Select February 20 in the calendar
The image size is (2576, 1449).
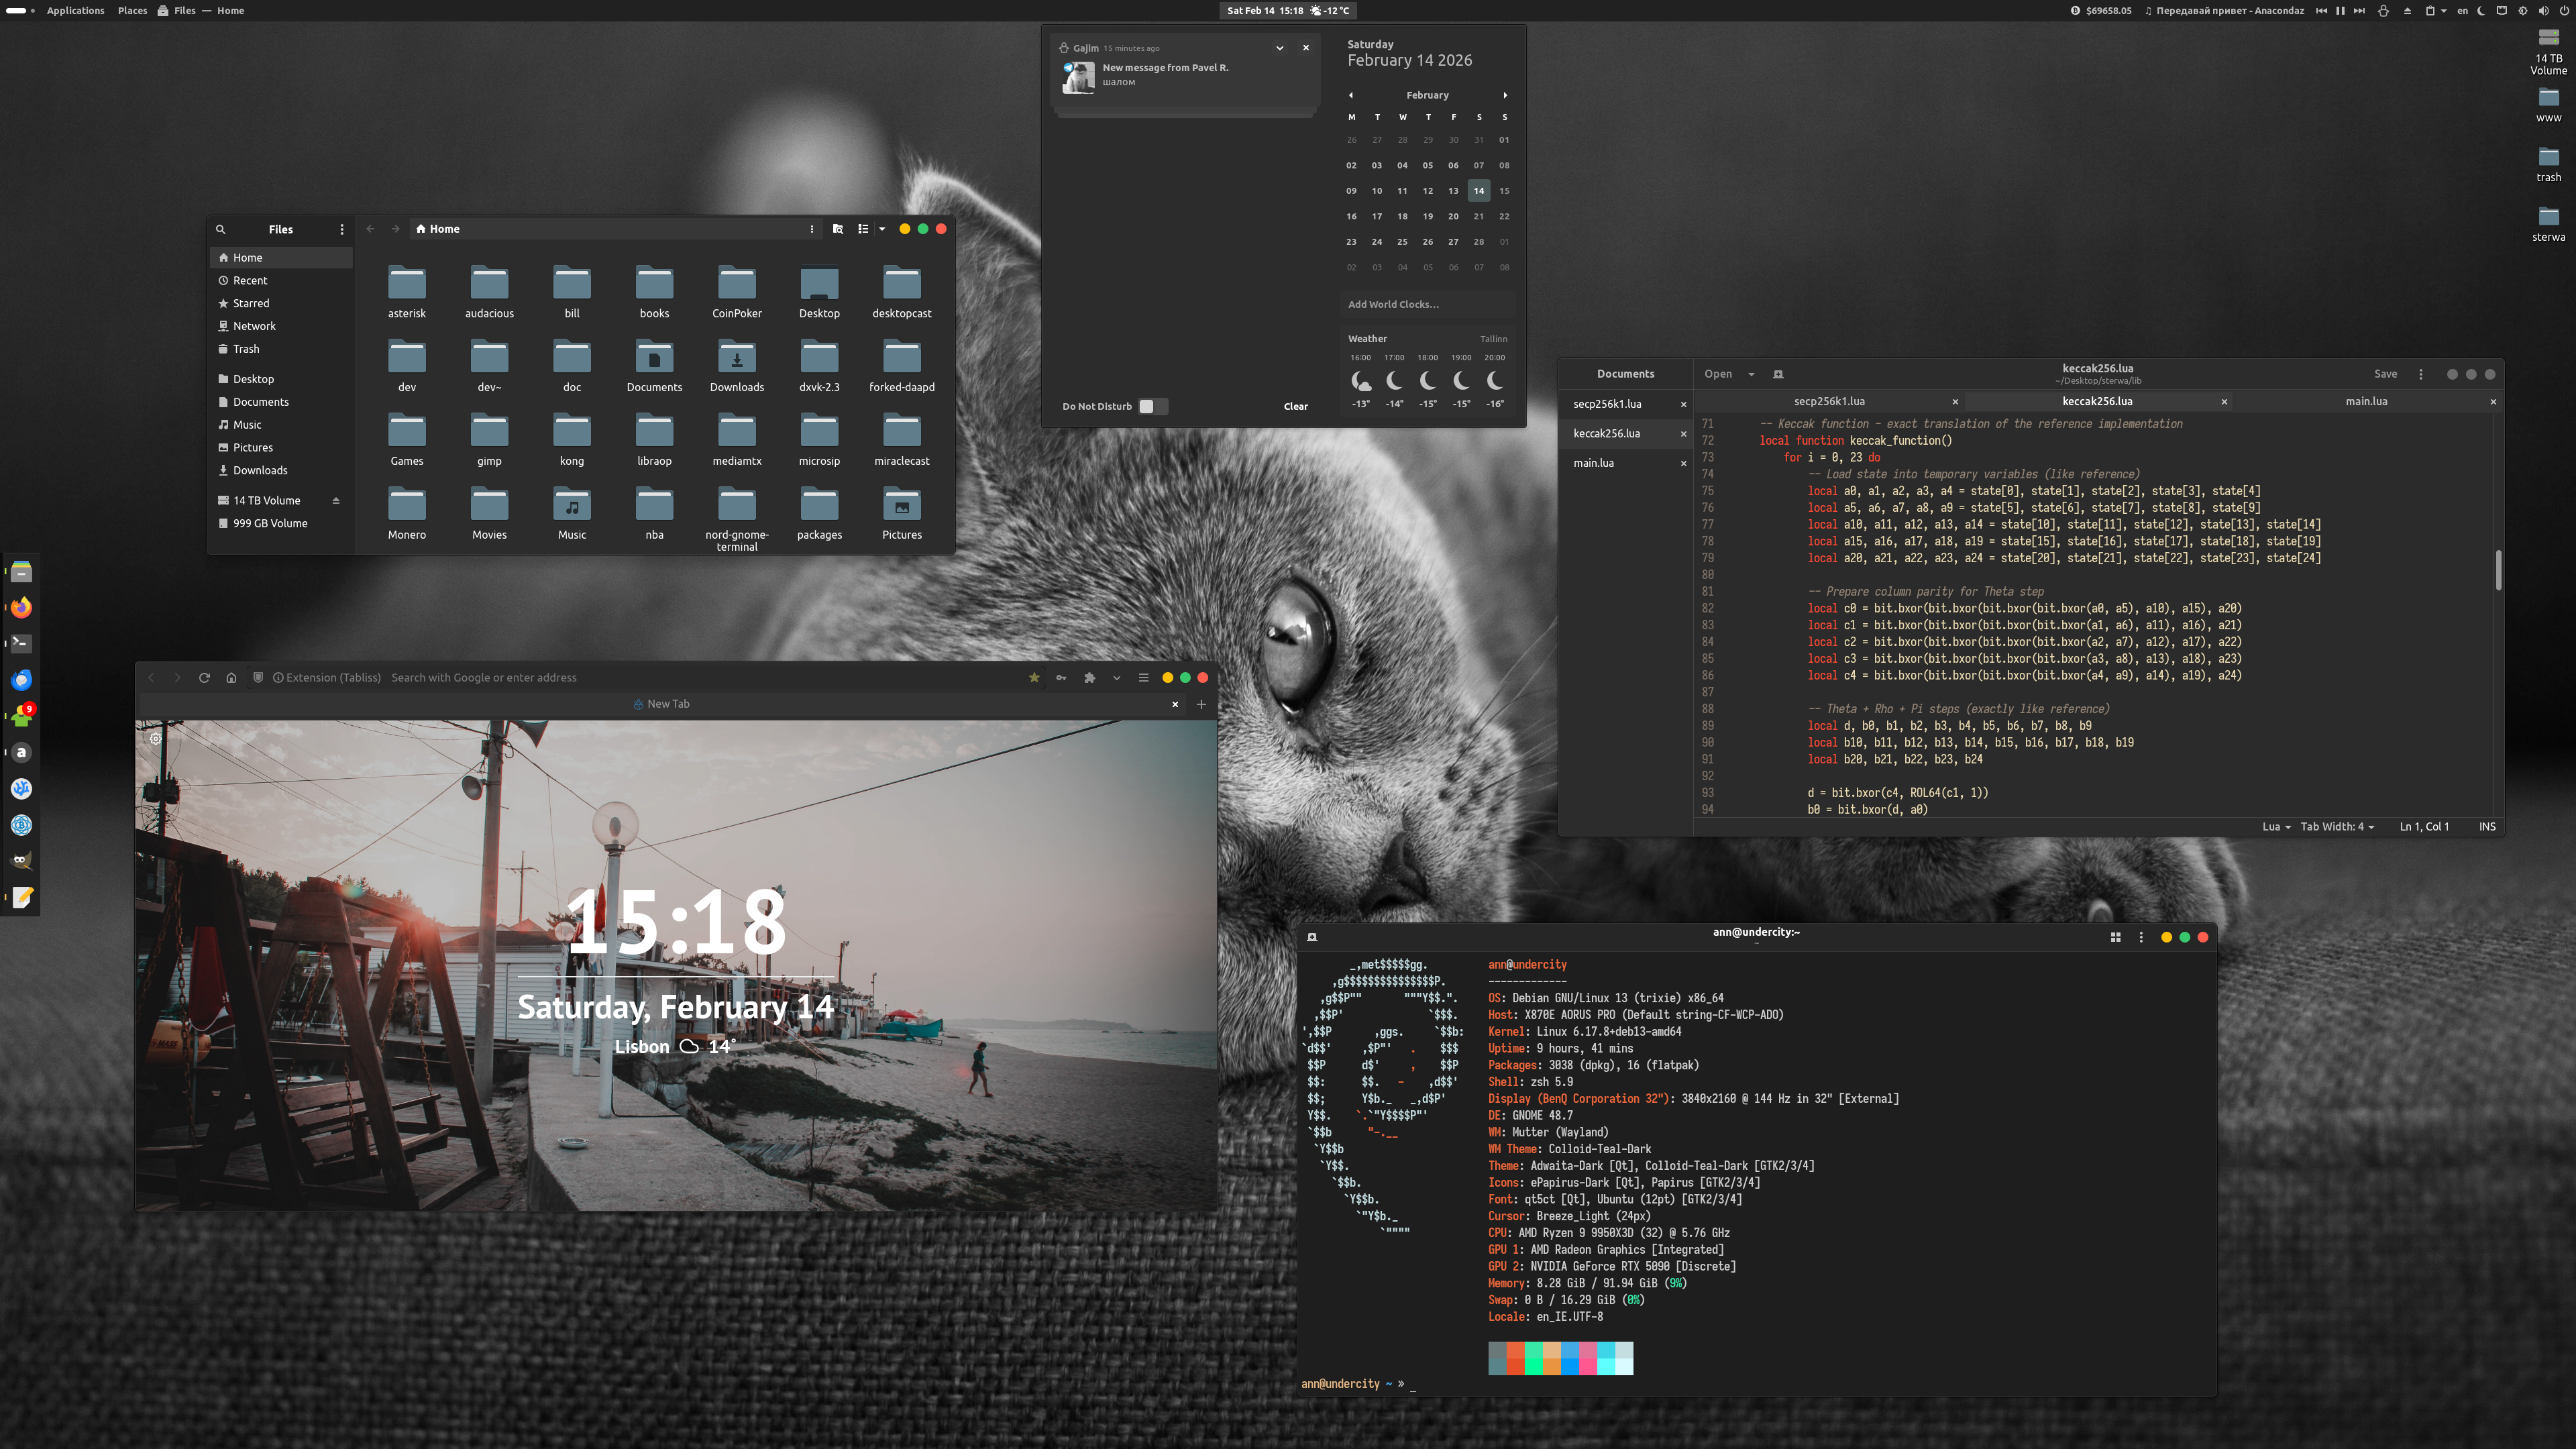[1453, 216]
